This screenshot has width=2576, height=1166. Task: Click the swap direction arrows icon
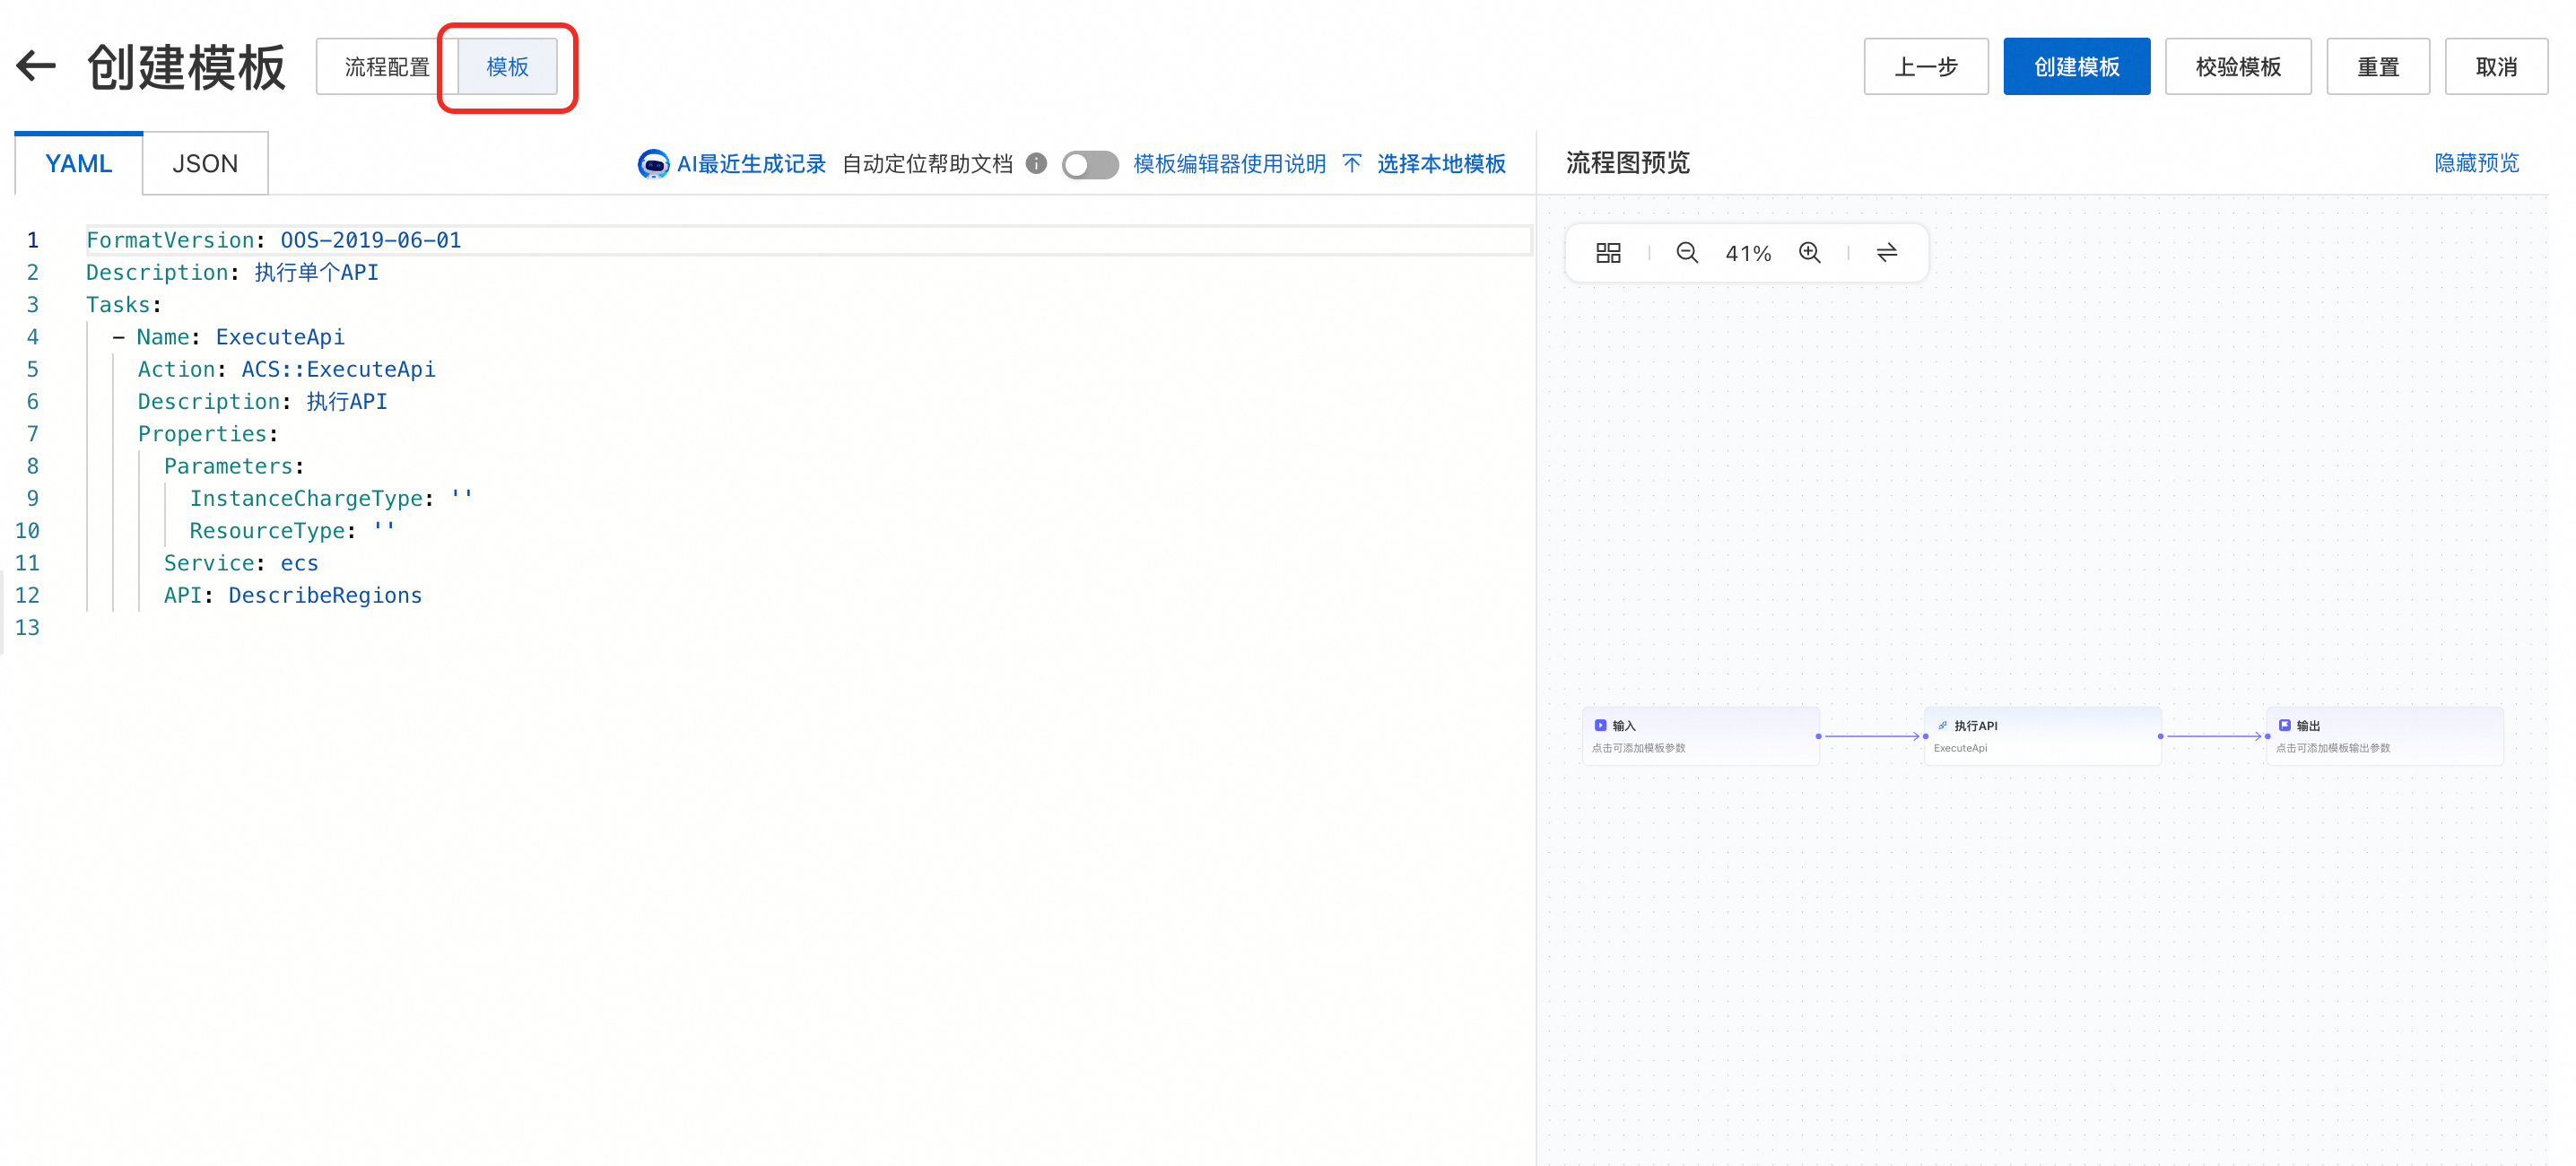[x=1886, y=253]
